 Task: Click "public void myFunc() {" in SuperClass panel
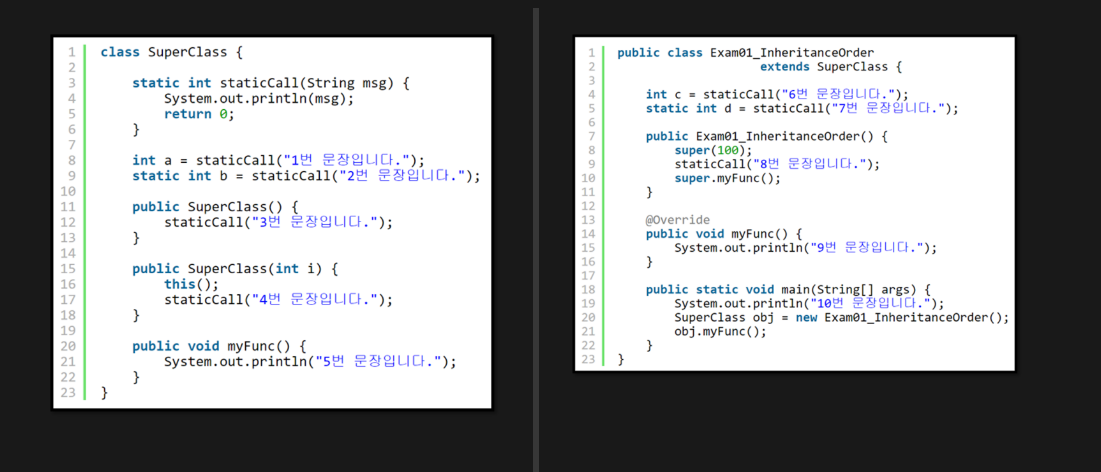[220, 346]
